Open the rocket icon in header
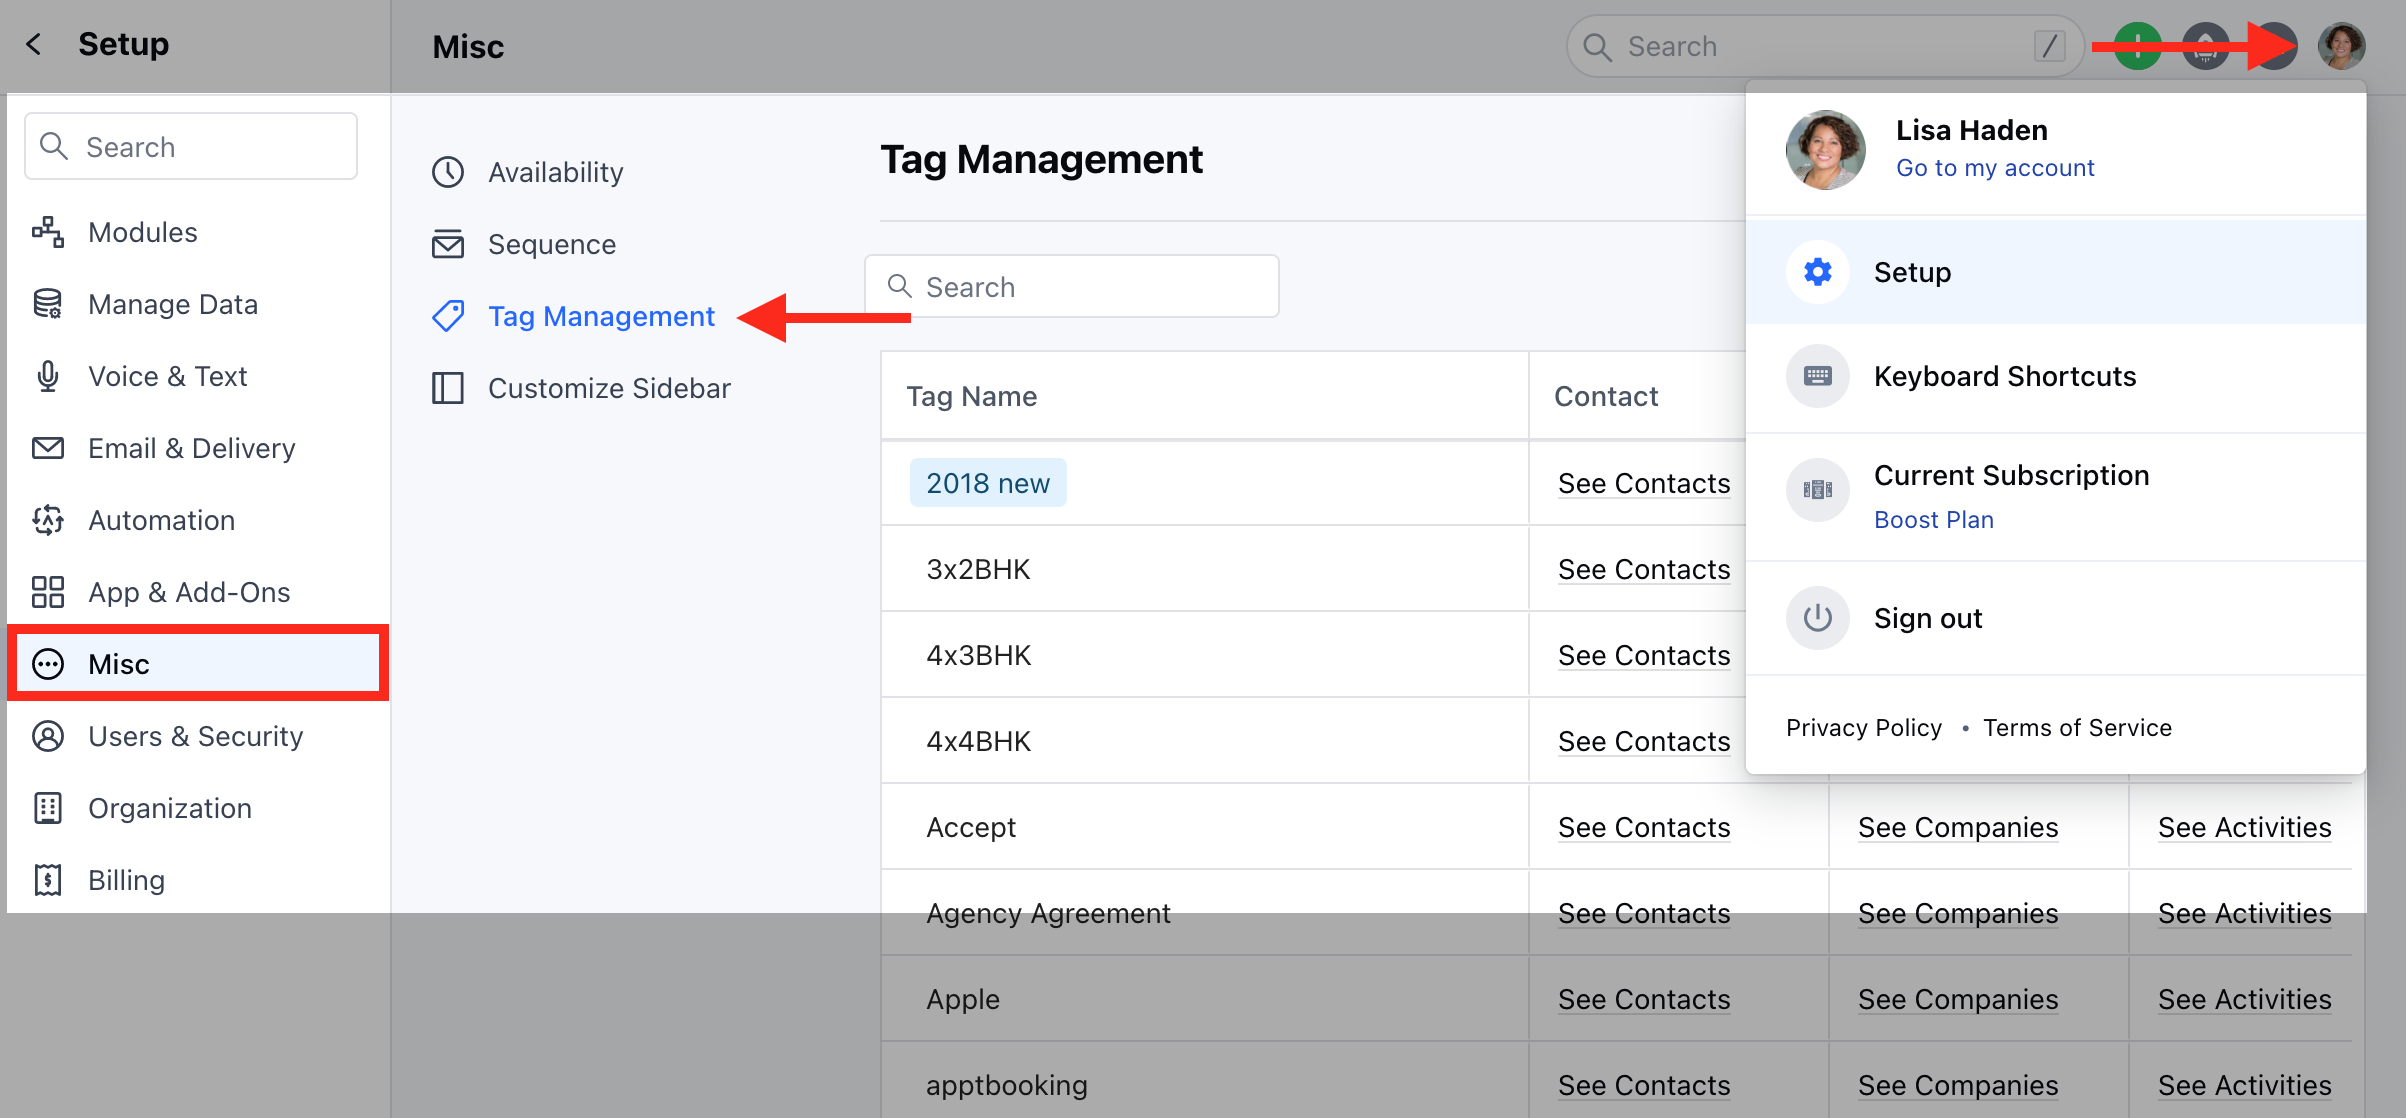Image resolution: width=2406 pixels, height=1118 pixels. point(2205,46)
